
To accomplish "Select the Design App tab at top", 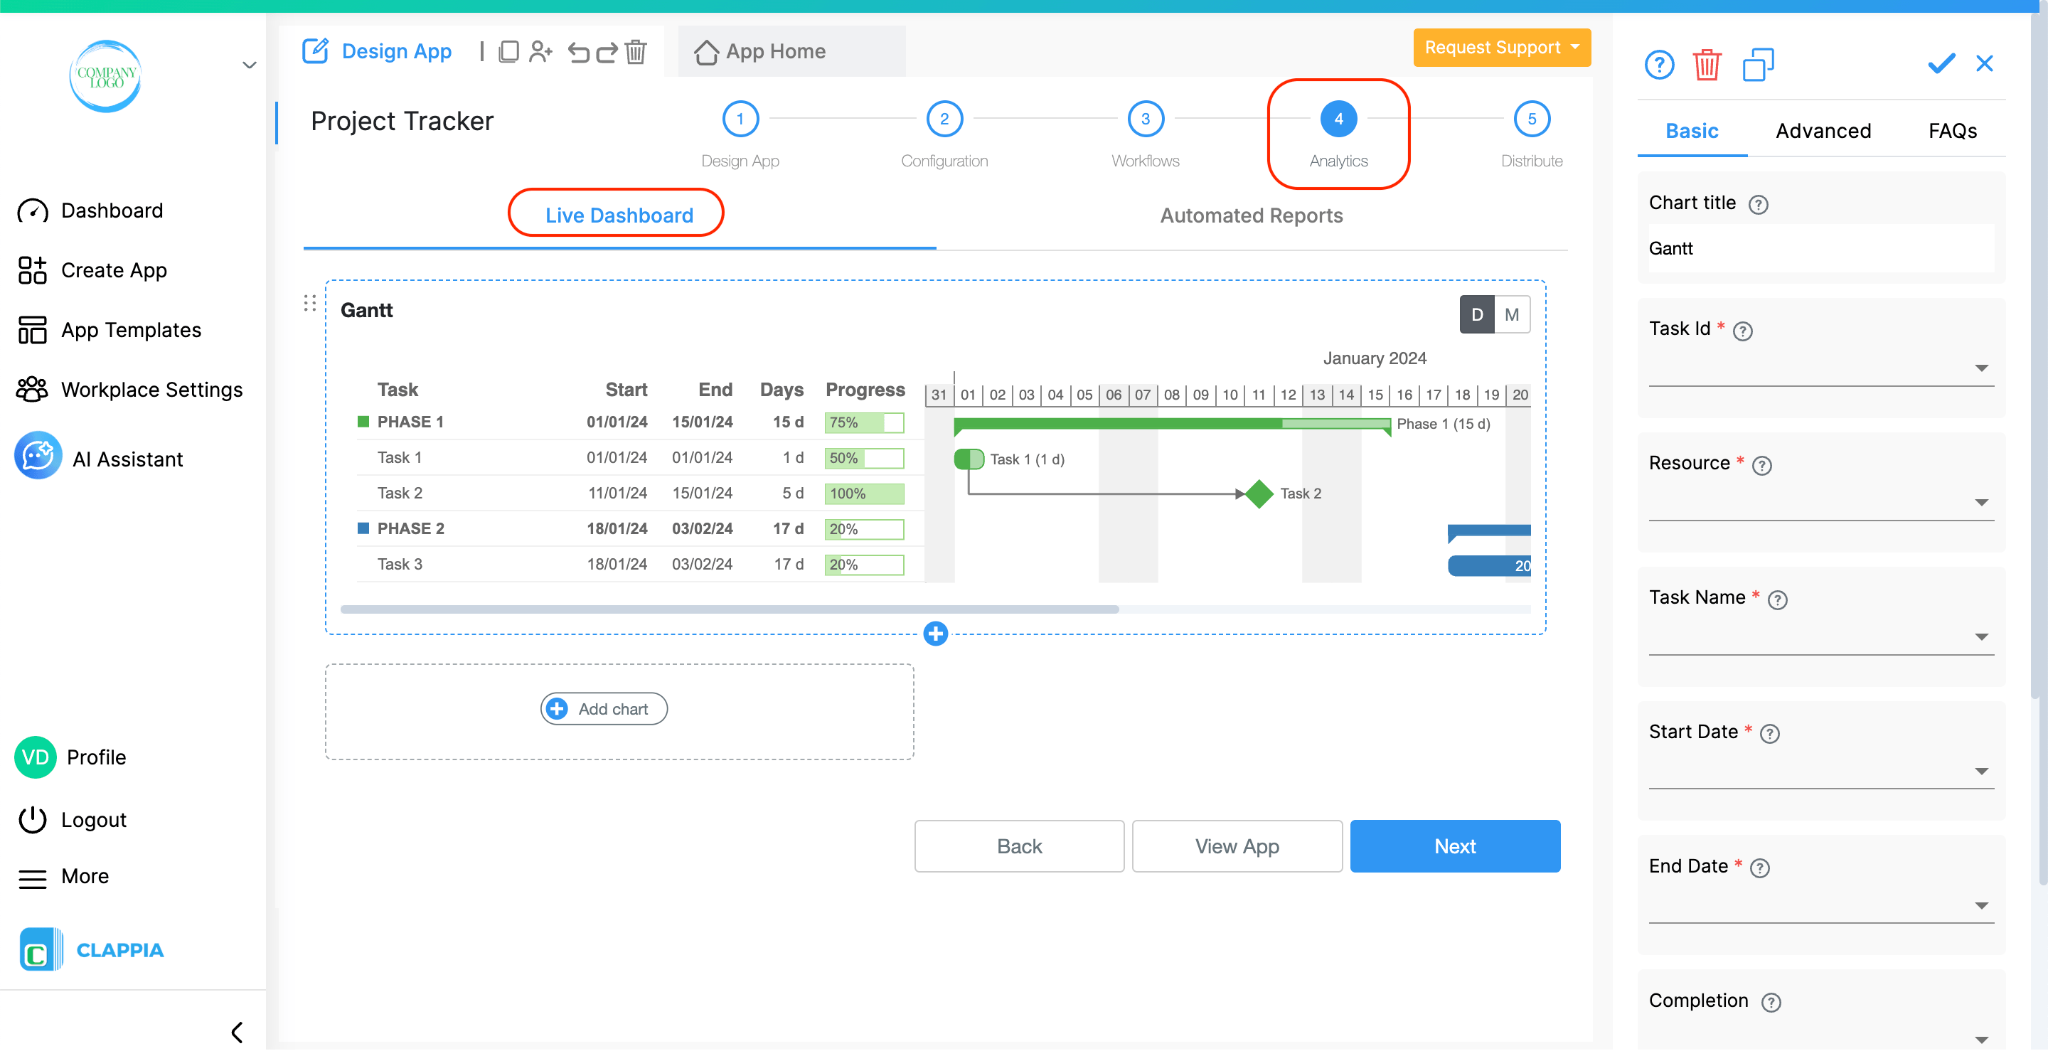I will (x=377, y=52).
